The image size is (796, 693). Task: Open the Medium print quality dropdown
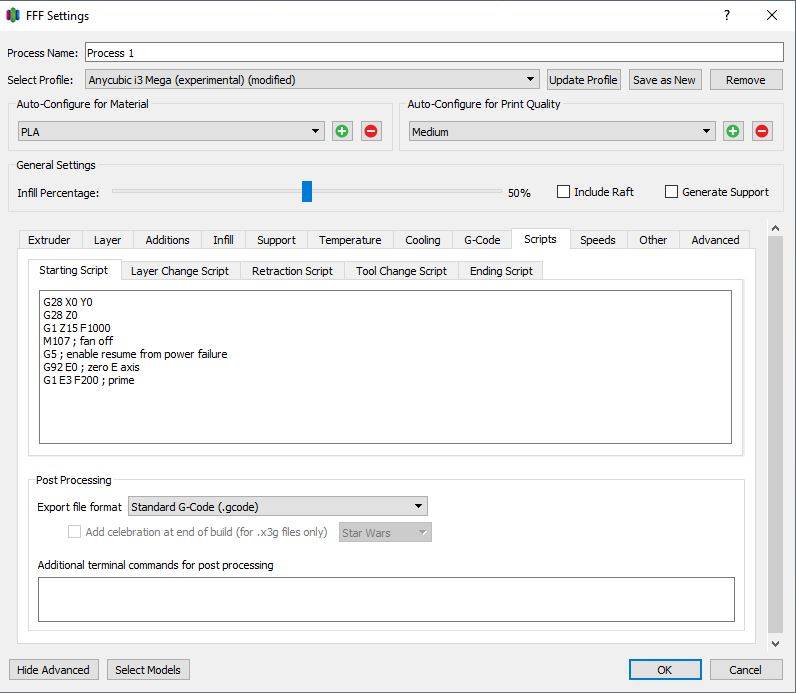point(562,131)
